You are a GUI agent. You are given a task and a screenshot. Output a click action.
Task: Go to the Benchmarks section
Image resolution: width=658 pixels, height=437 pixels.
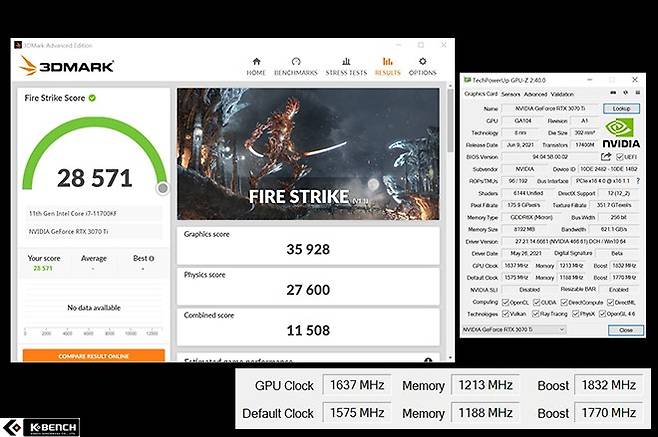pos(296,66)
